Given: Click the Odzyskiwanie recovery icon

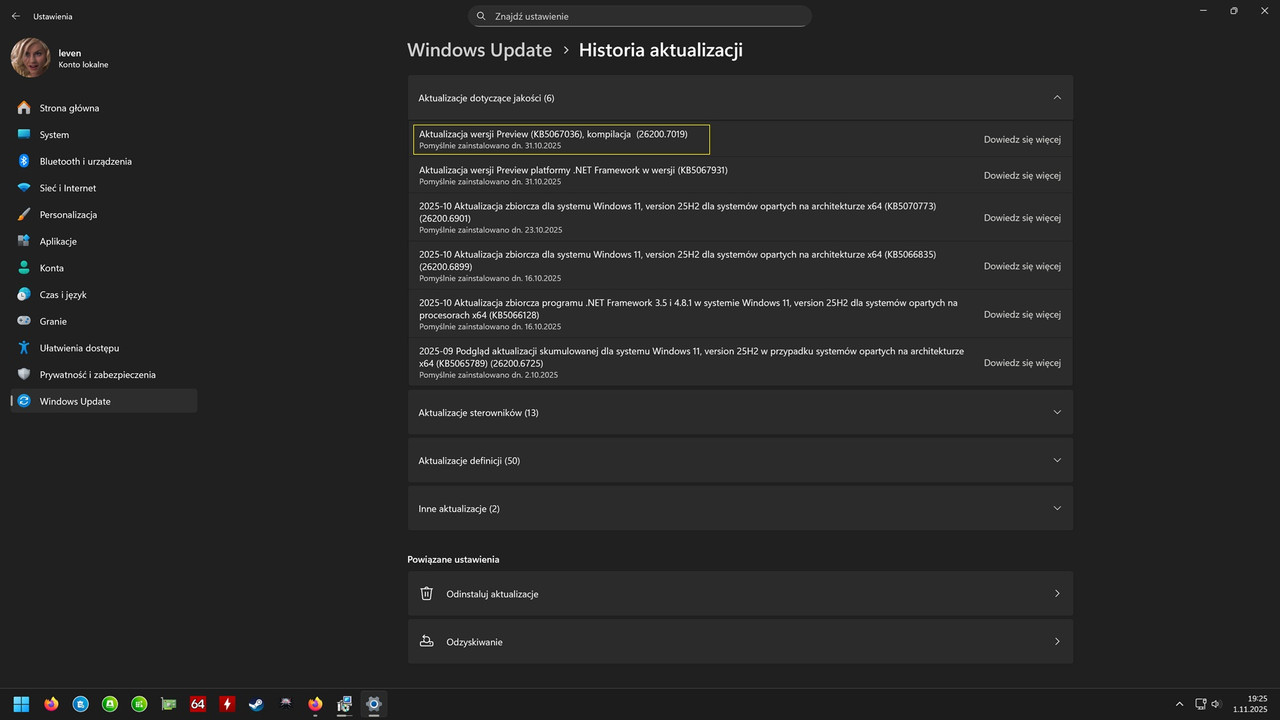Looking at the screenshot, I should click(426, 641).
